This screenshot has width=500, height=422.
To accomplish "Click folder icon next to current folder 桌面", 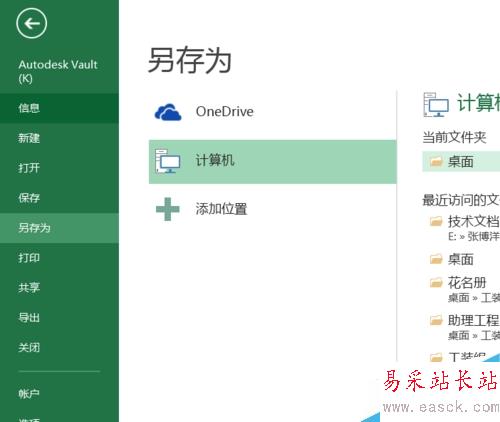I will click(x=436, y=162).
